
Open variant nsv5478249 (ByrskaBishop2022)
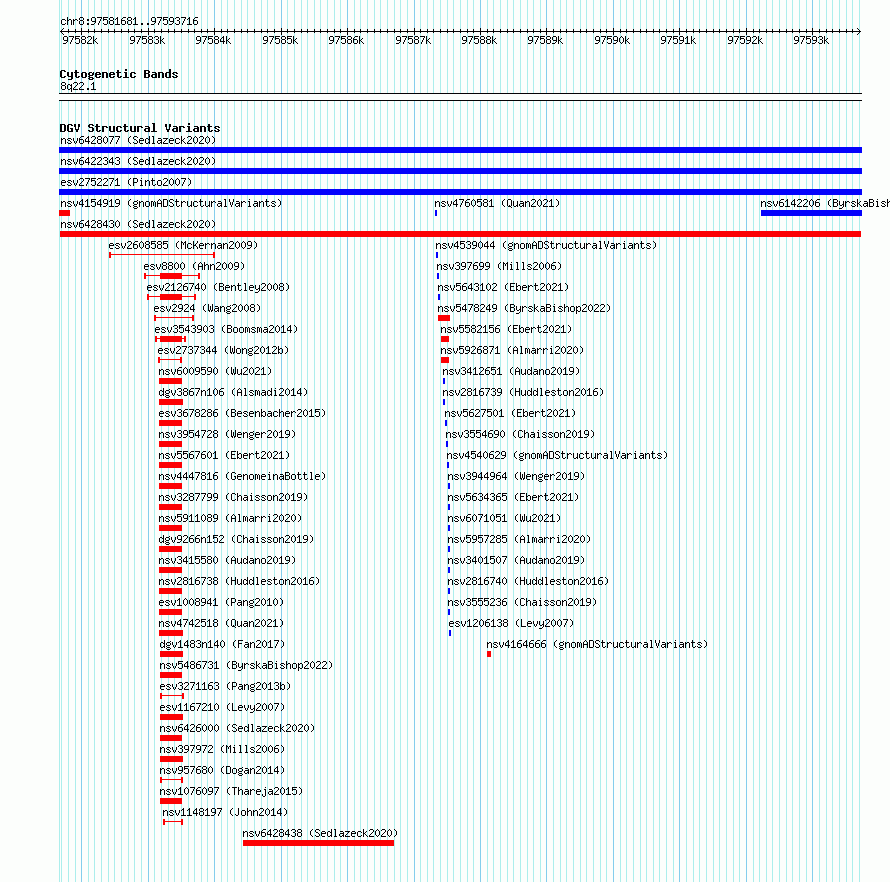[524, 308]
